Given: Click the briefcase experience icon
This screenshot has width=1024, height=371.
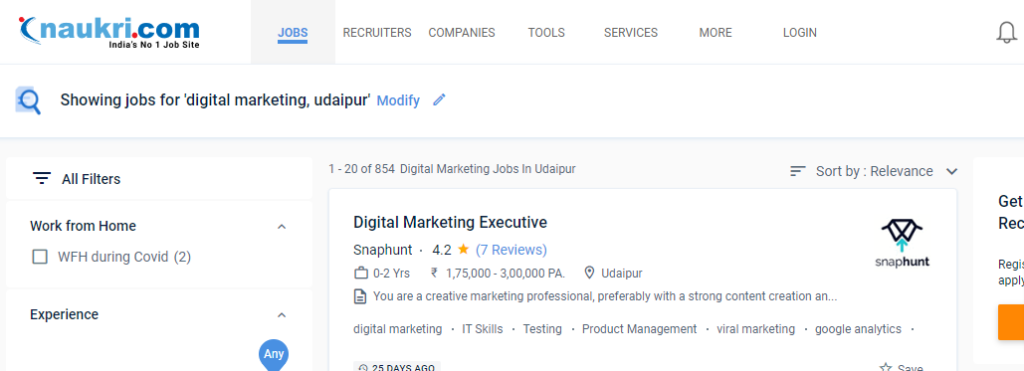Looking at the screenshot, I should point(360,273).
